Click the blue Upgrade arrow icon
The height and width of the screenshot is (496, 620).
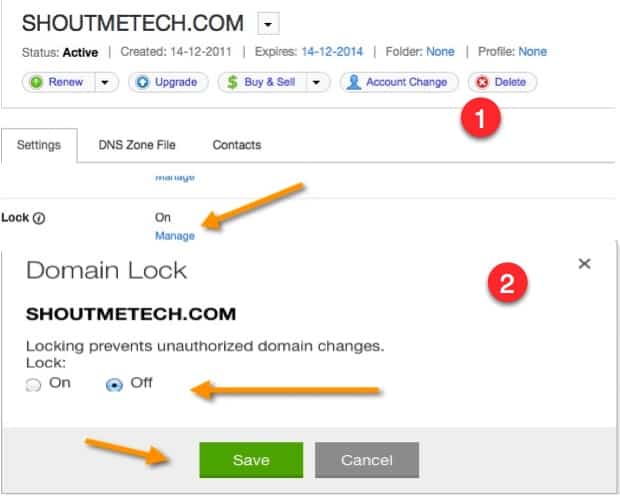coord(142,82)
